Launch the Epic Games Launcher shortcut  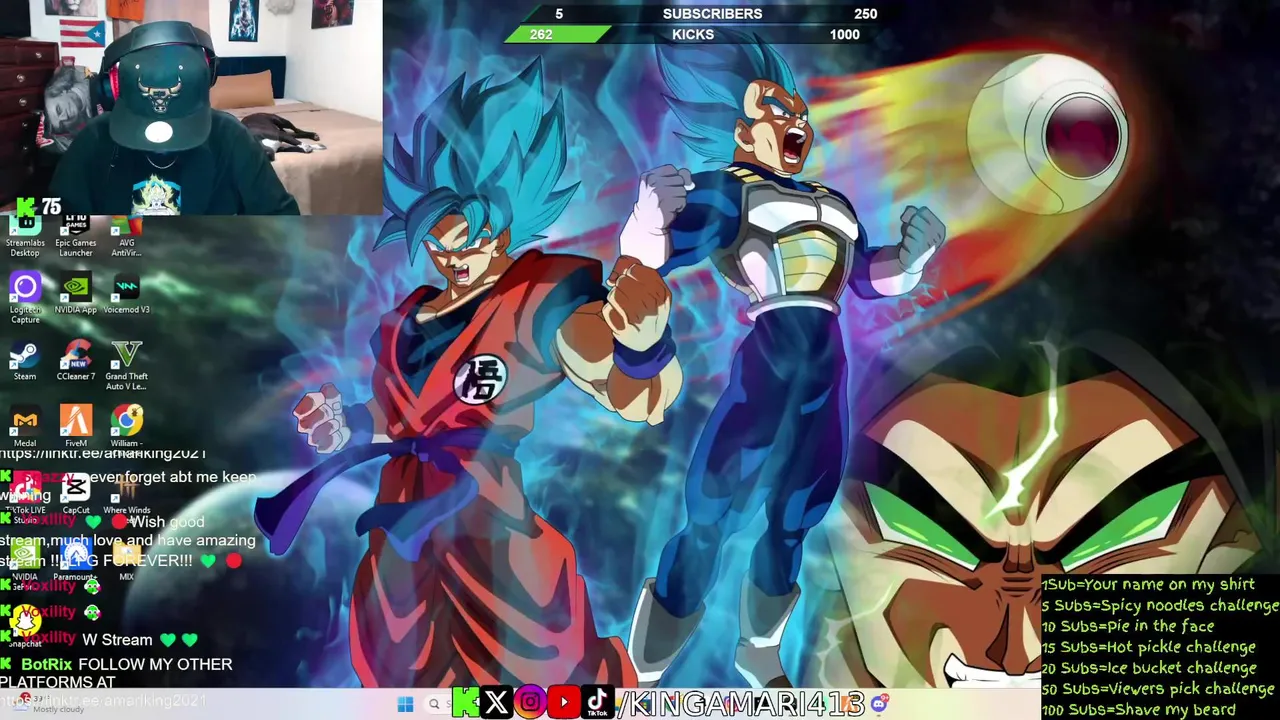76,236
